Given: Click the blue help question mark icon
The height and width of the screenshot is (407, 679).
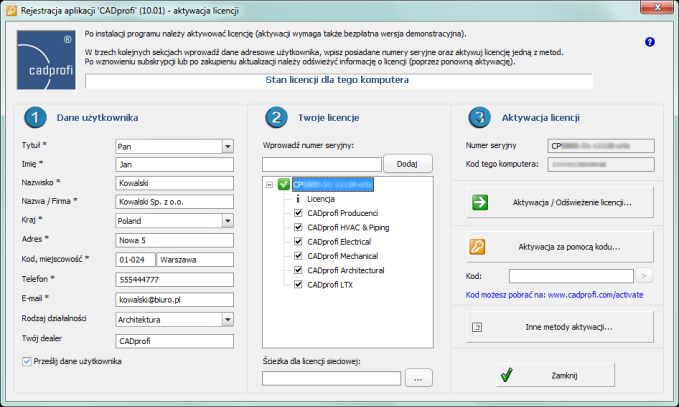Looking at the screenshot, I should [x=649, y=42].
